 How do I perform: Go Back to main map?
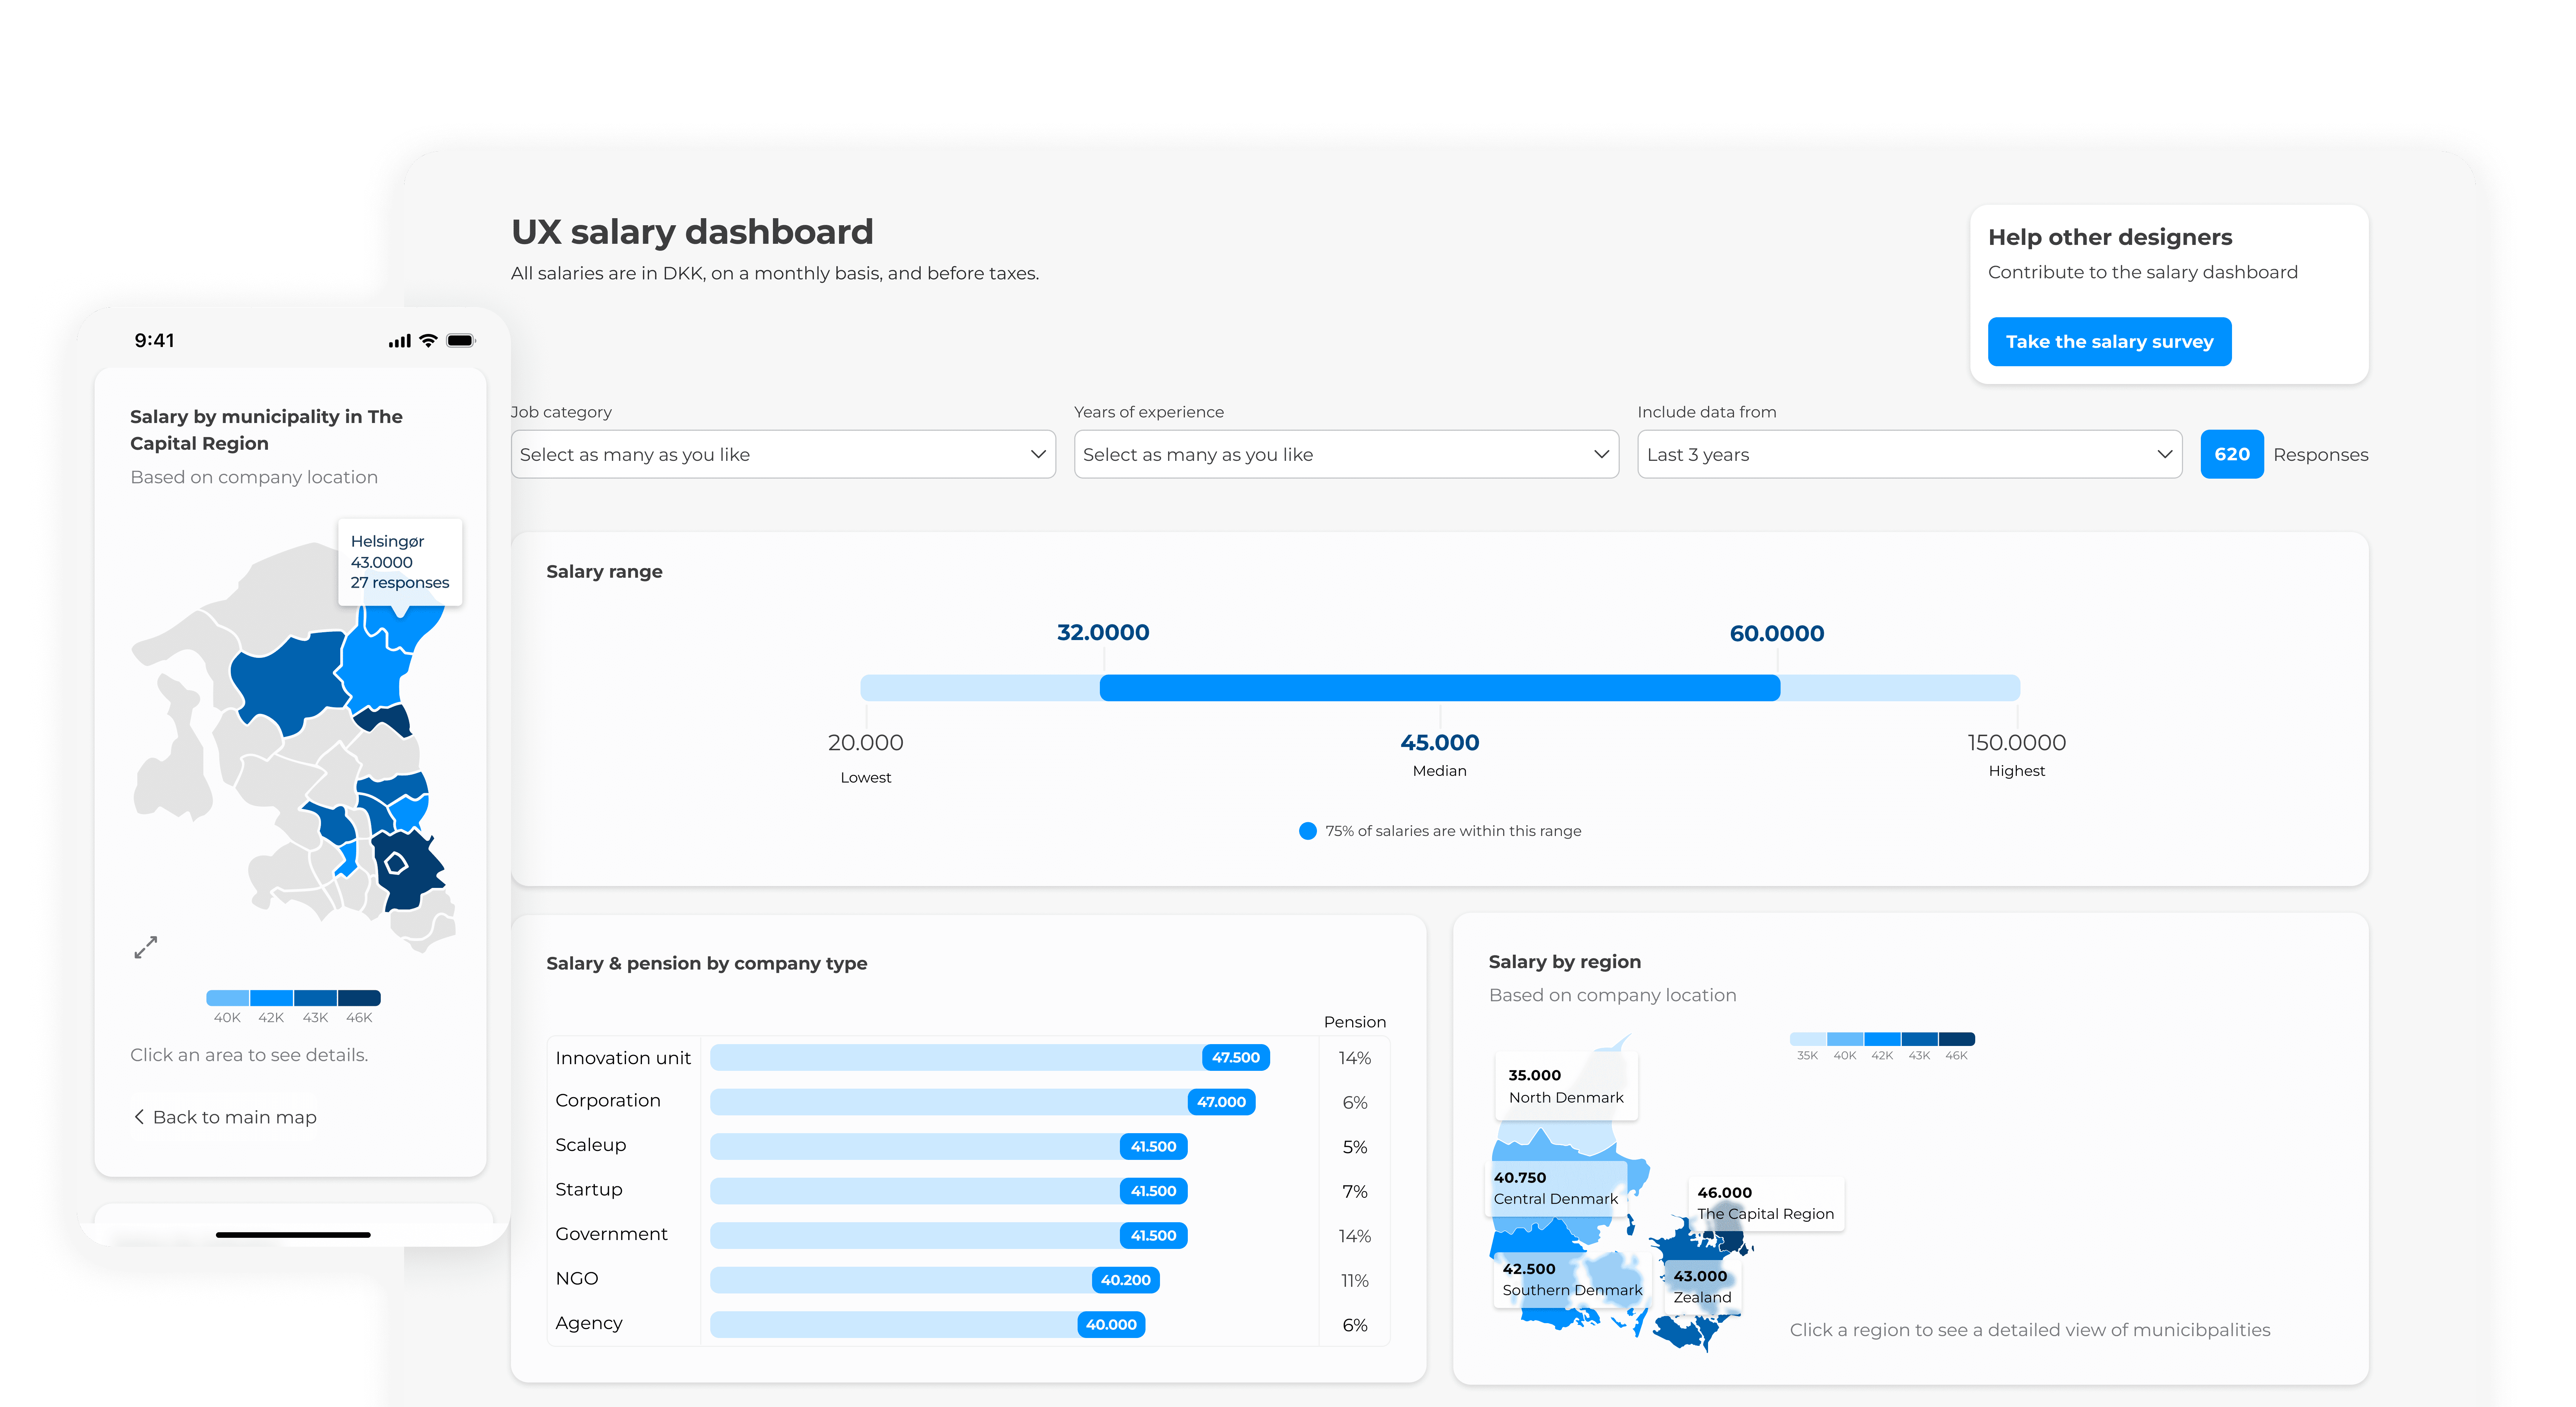click(x=234, y=1117)
